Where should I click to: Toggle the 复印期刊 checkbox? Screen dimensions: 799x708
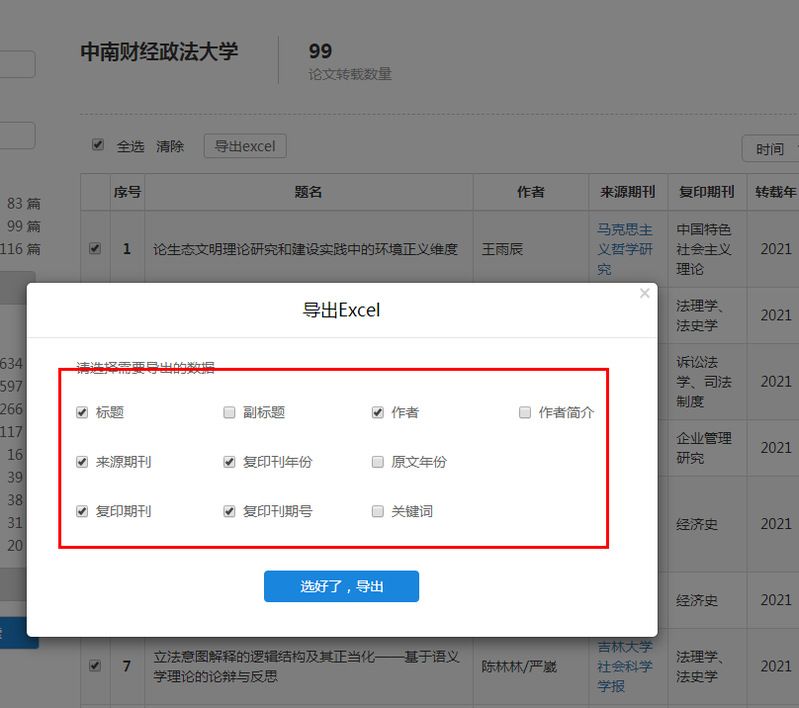(x=82, y=511)
